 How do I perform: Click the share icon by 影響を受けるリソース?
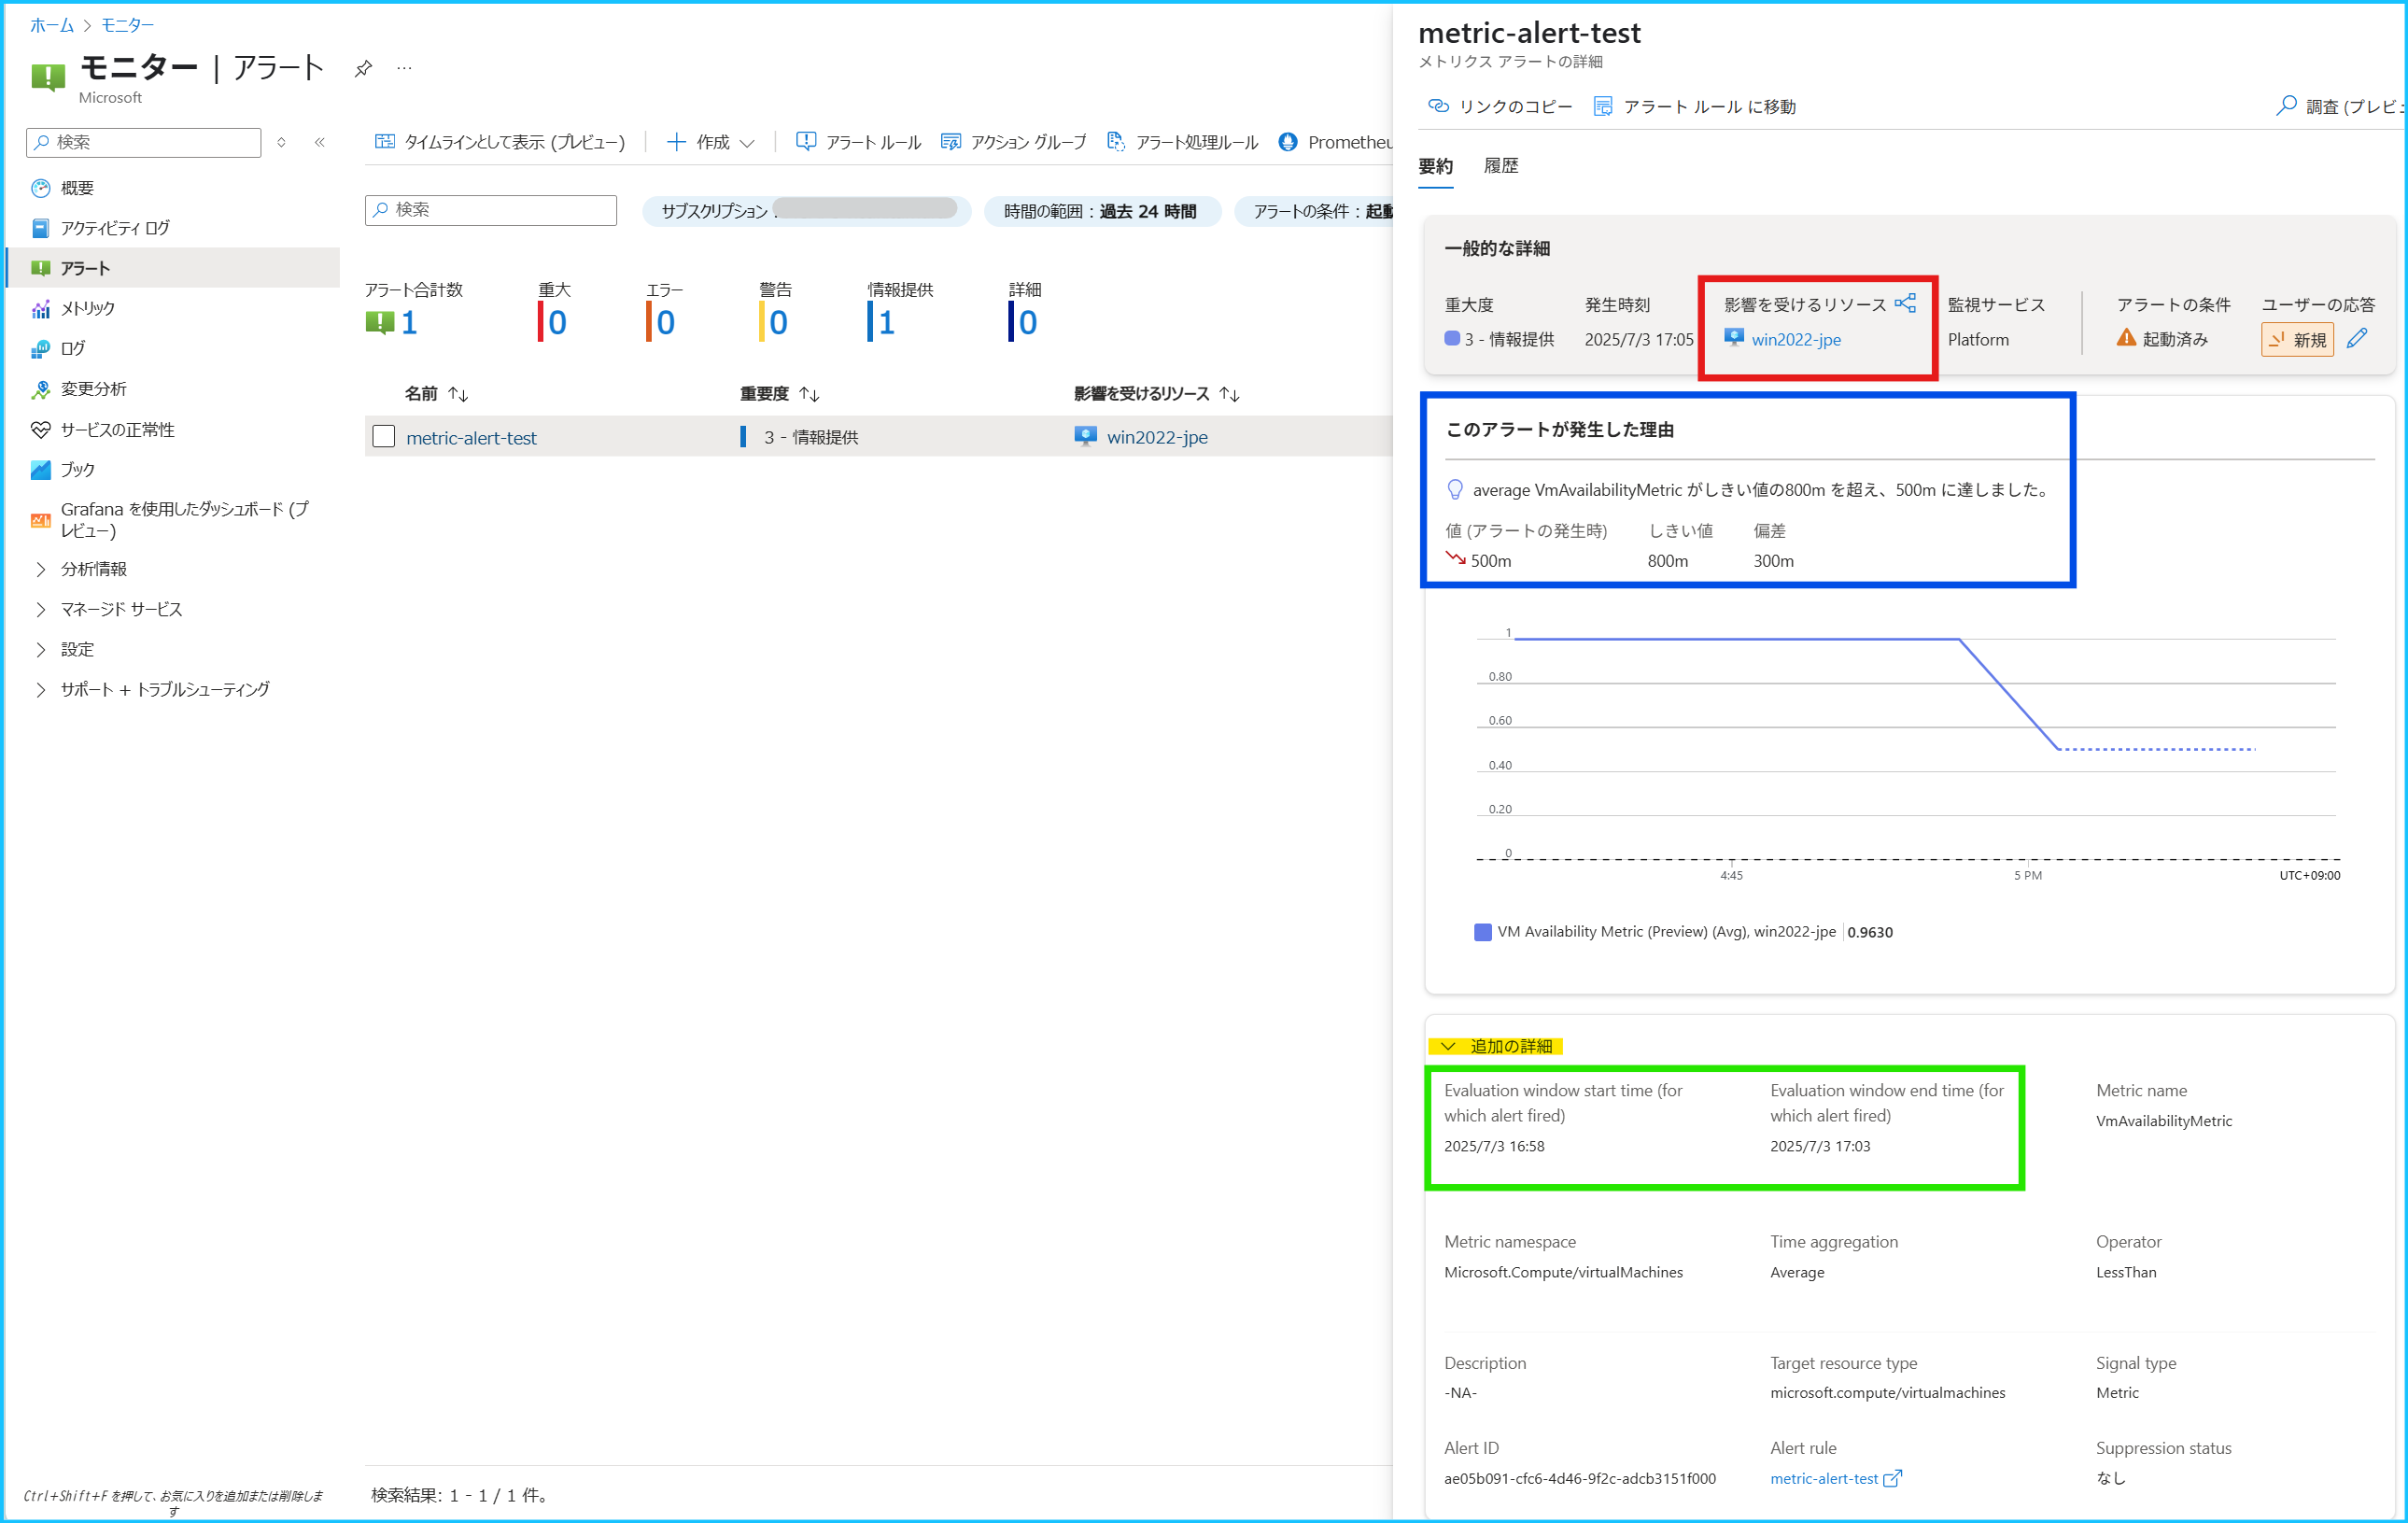point(1905,303)
